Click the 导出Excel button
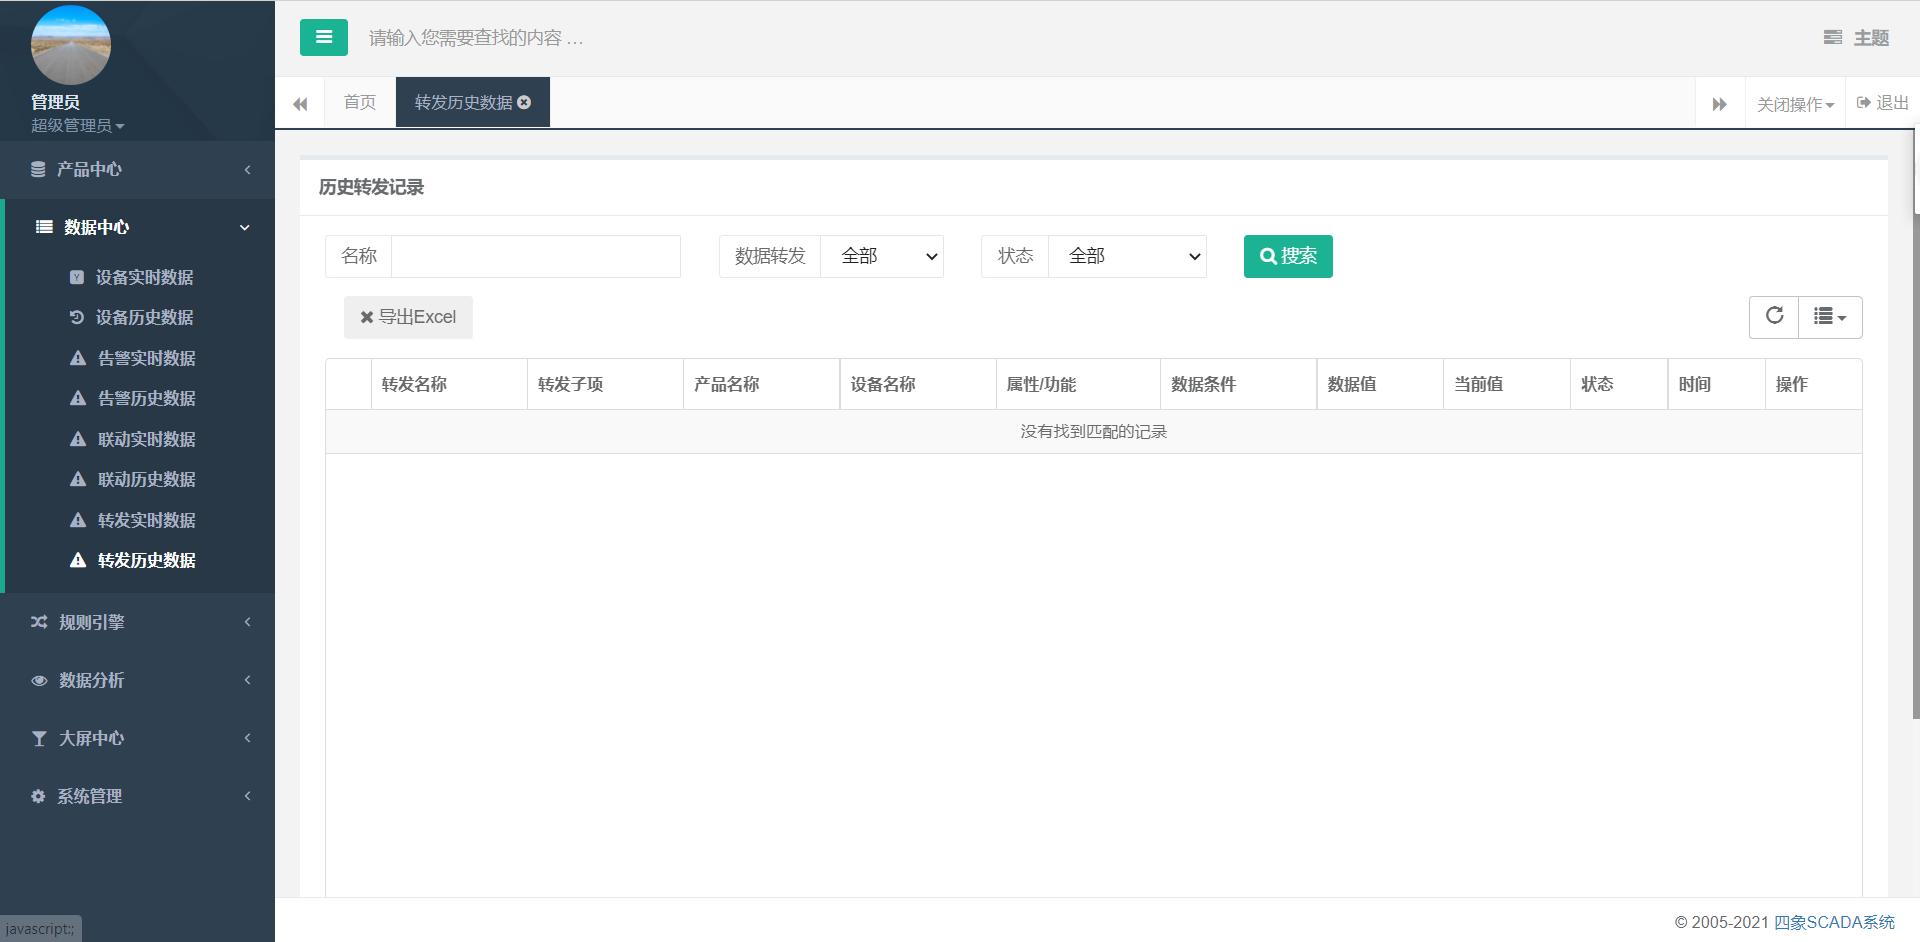 click(x=408, y=317)
